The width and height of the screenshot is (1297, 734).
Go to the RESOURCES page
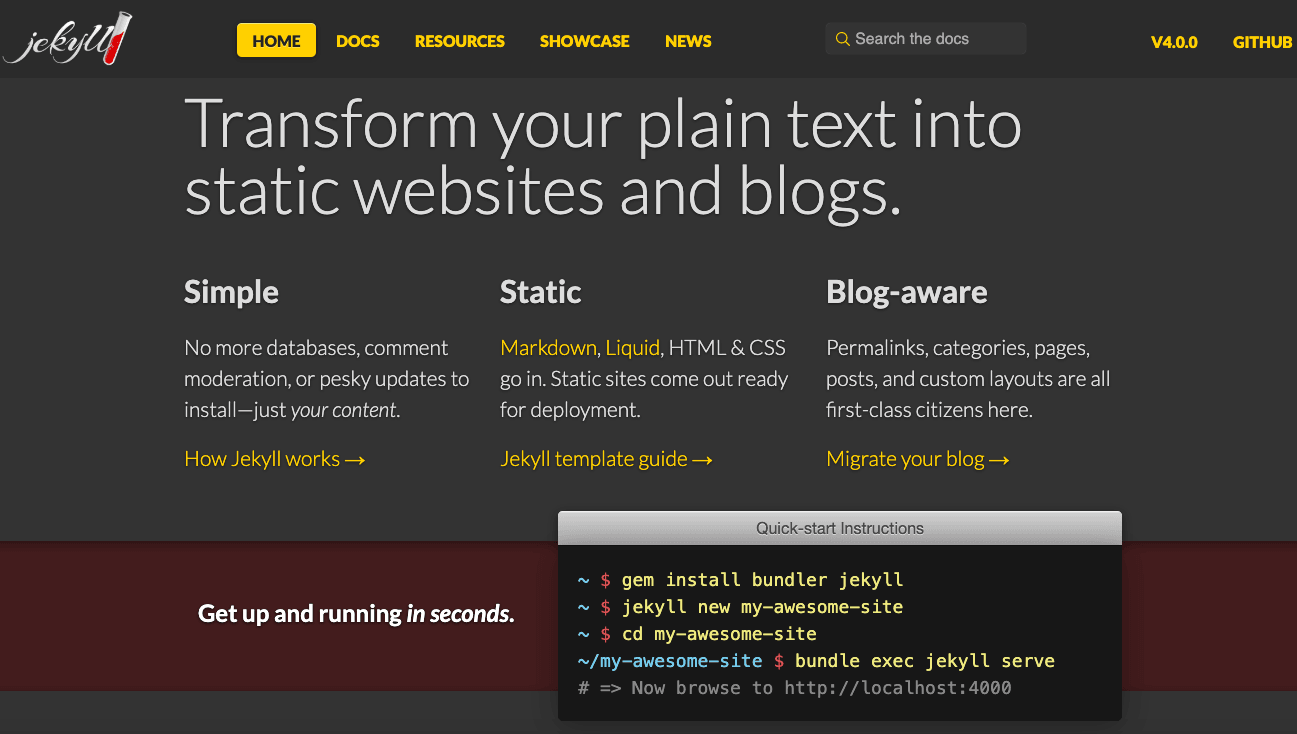460,41
